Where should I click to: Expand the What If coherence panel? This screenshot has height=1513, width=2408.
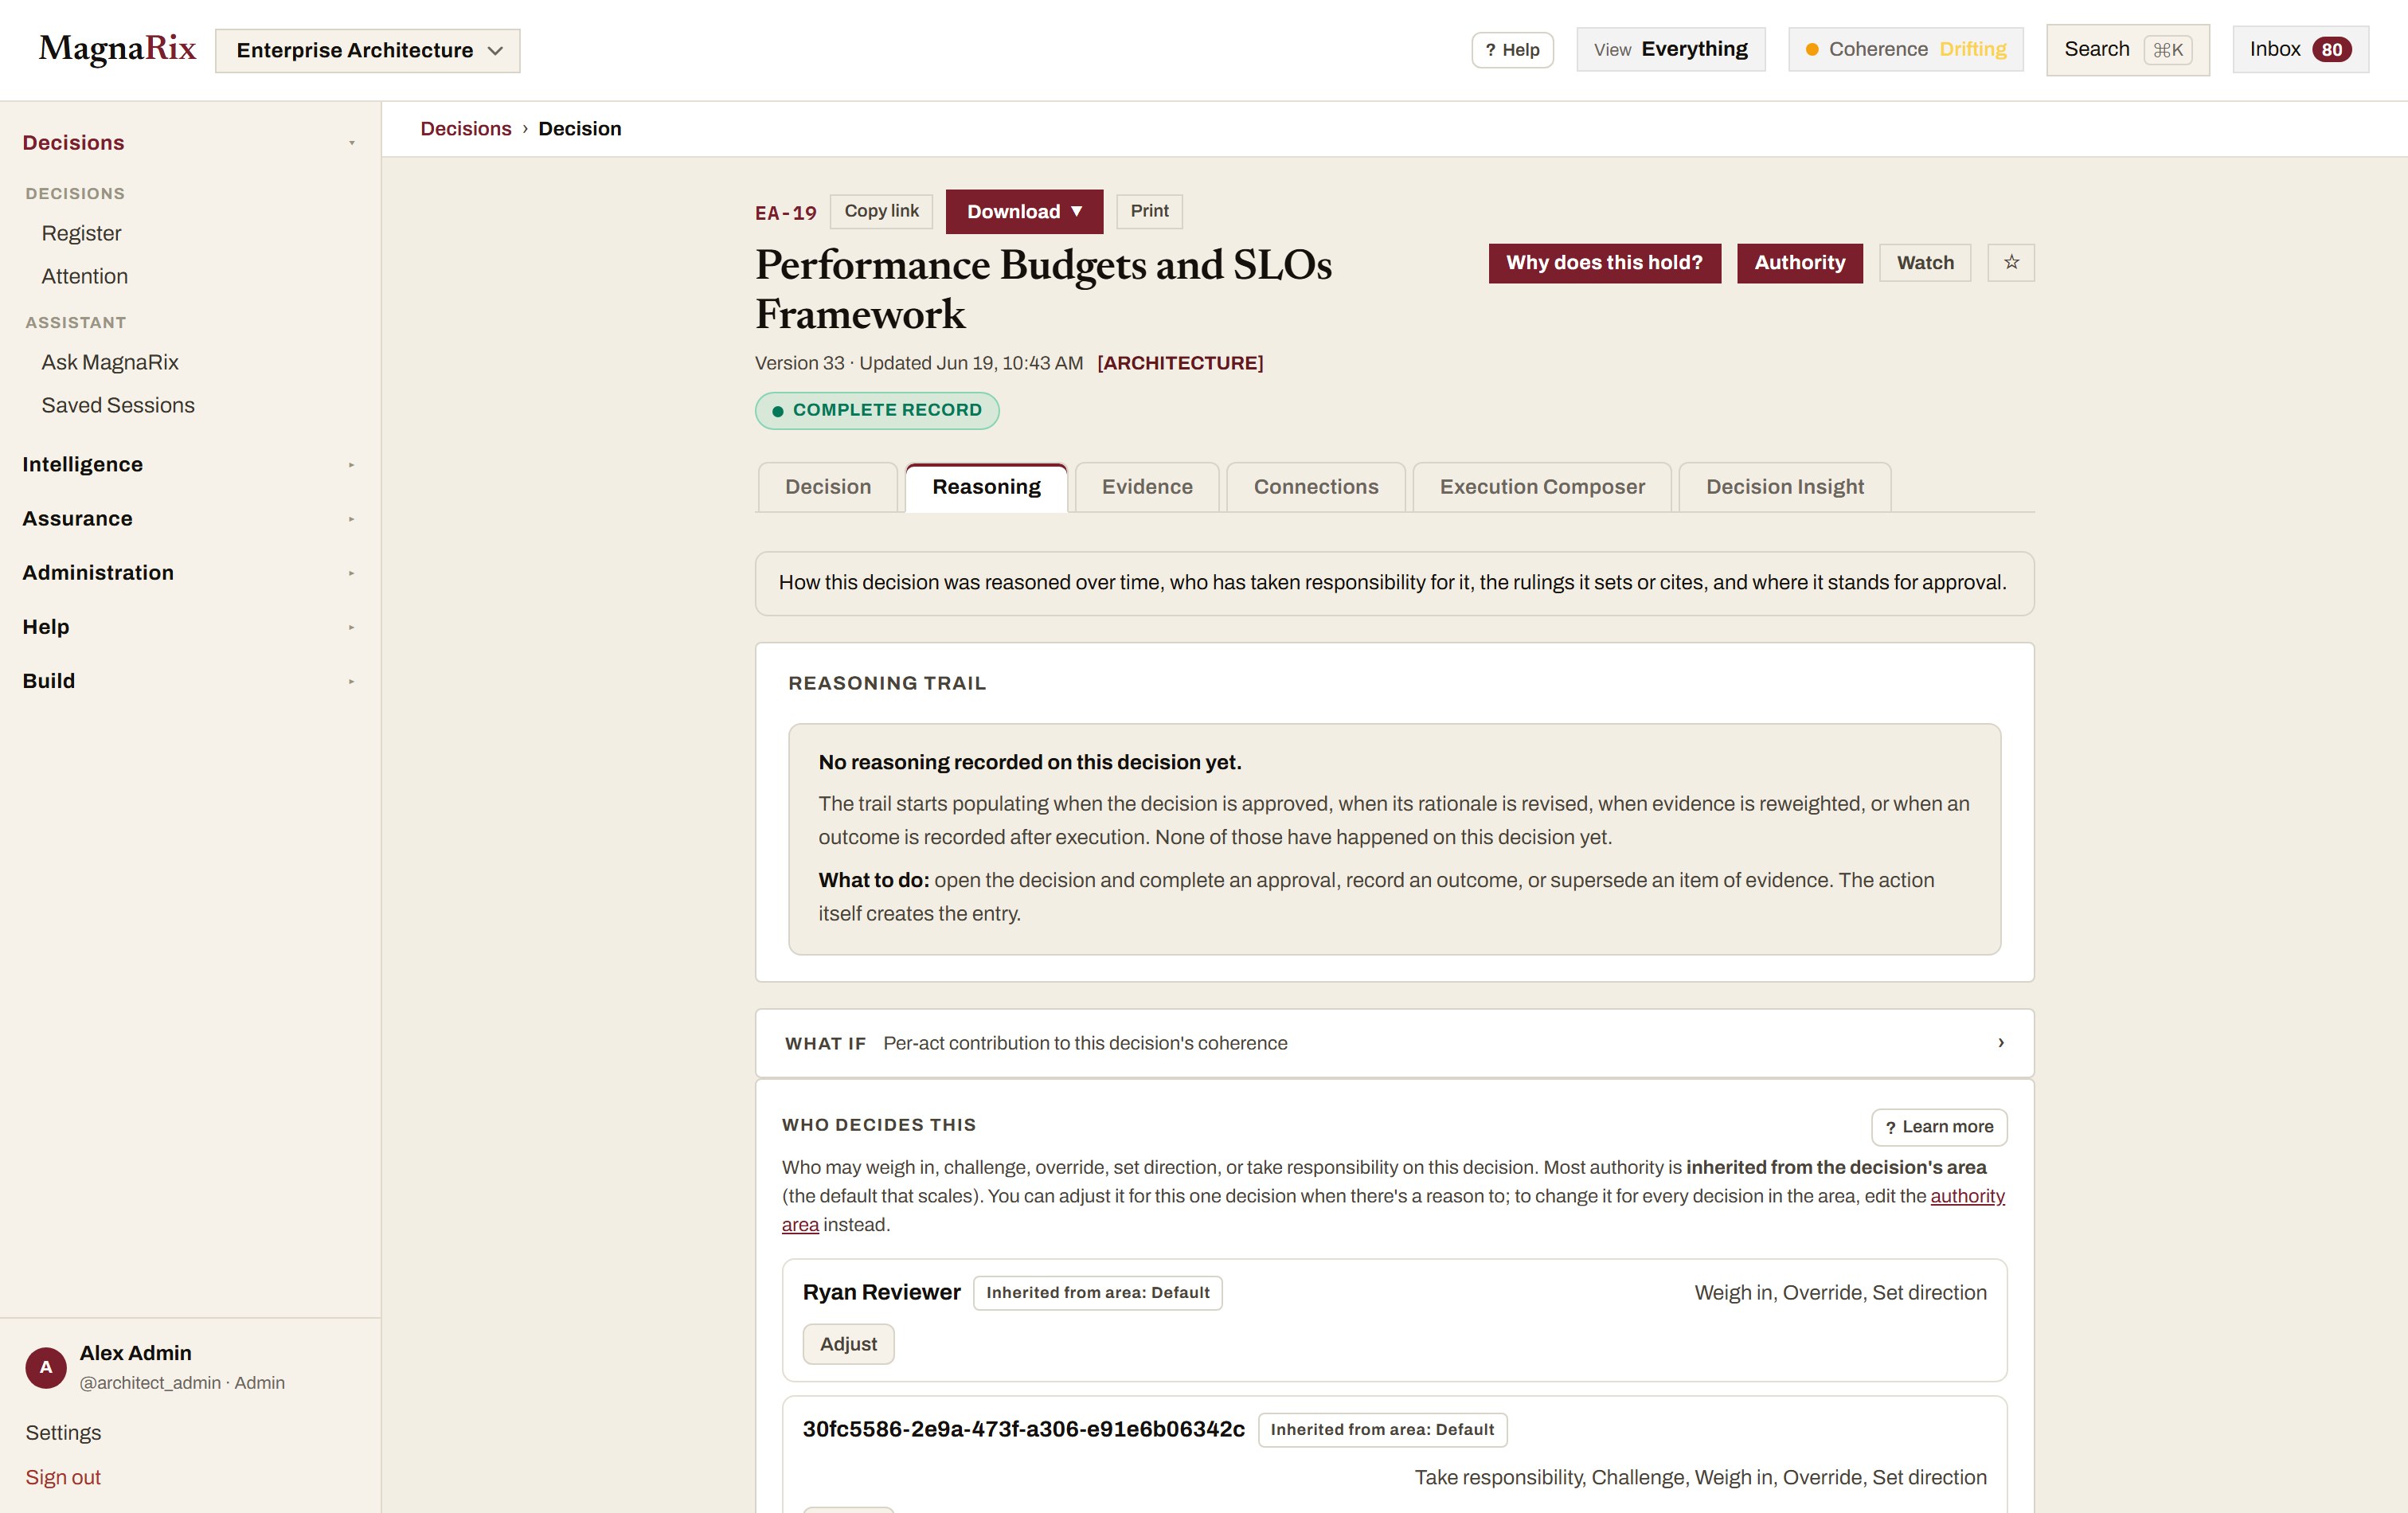pyautogui.click(x=1394, y=1043)
